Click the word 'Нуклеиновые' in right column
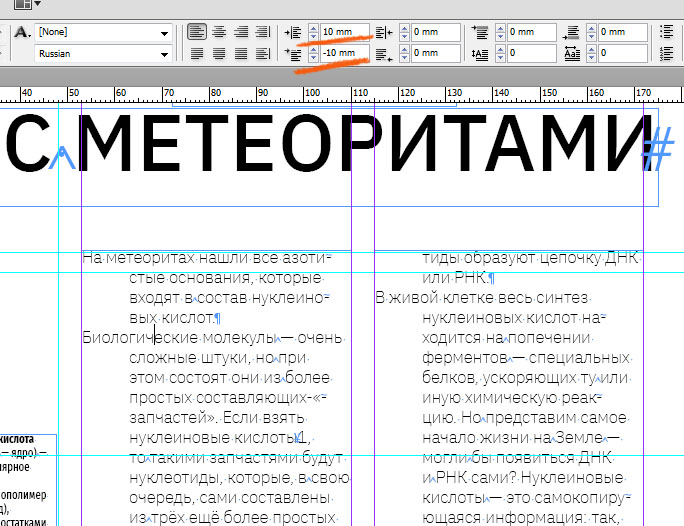This screenshot has width=684, height=526. (572, 478)
